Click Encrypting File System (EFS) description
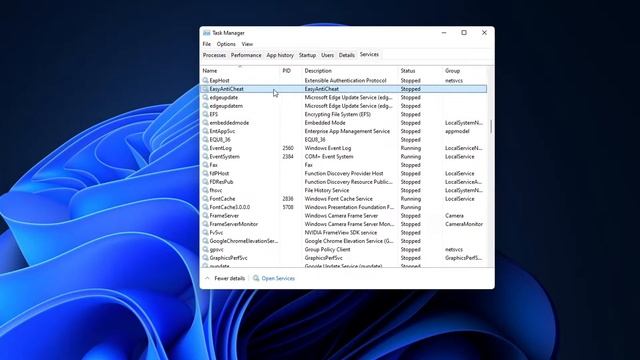 tap(338, 114)
